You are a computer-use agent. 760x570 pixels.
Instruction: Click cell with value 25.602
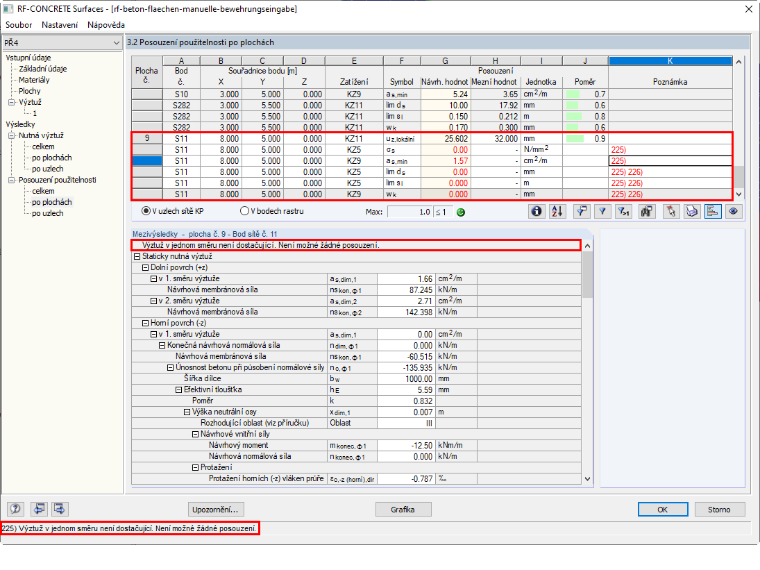[445, 139]
